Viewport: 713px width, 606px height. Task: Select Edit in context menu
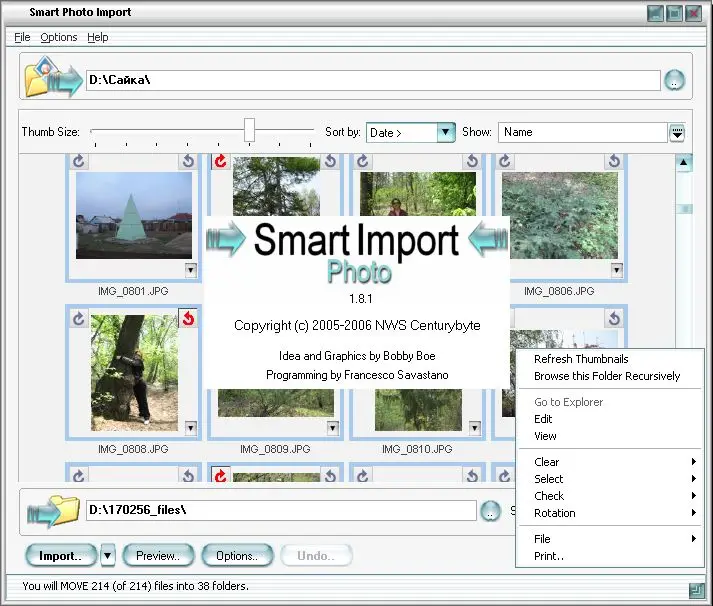tap(609, 419)
